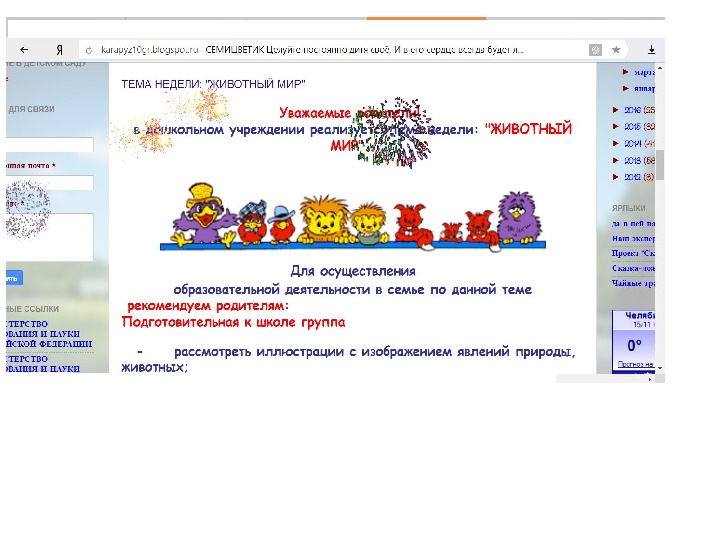Viewport: 720px width, 540px height.
Task: Bookmark the page with the star icon
Action: (616, 50)
